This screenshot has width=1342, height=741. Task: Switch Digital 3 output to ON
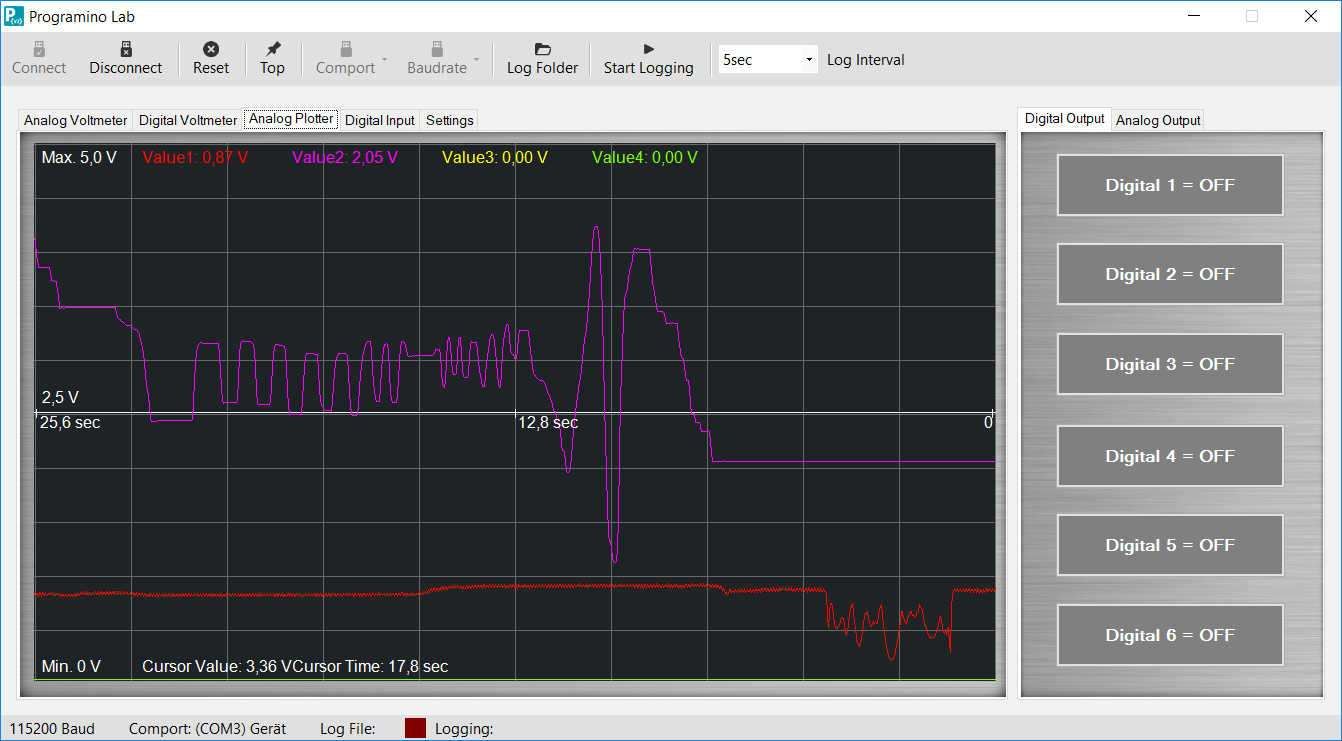pyautogui.click(x=1169, y=364)
